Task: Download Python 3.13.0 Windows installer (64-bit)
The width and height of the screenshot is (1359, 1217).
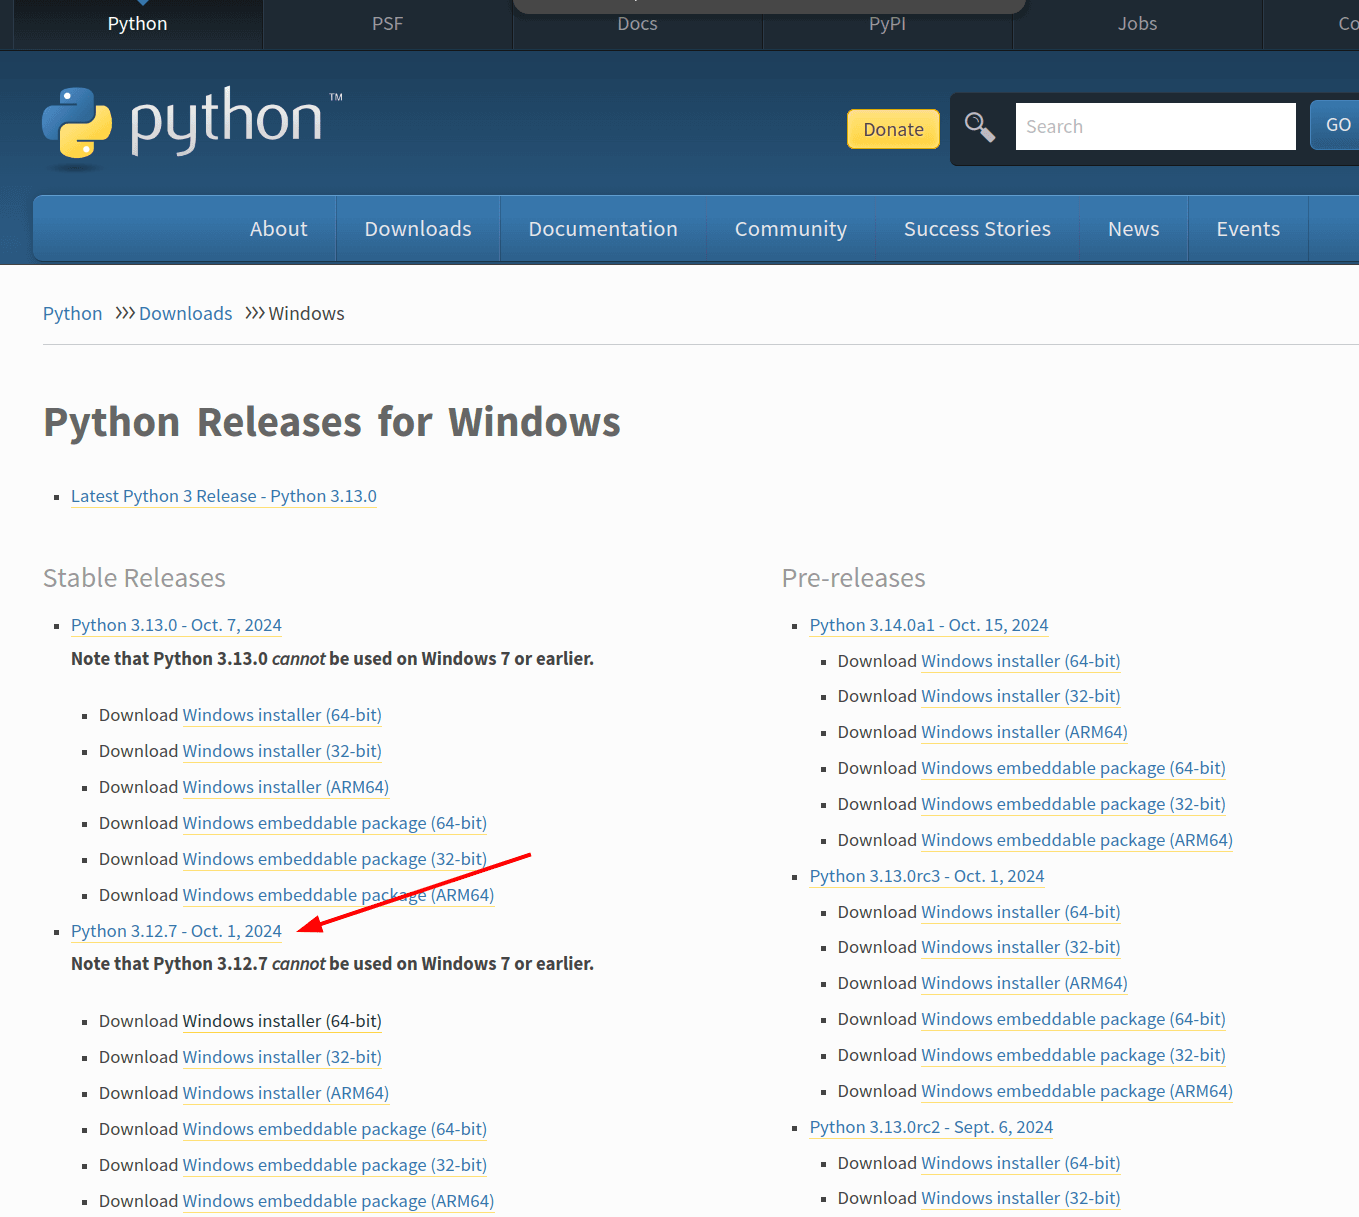Action: coord(282,715)
